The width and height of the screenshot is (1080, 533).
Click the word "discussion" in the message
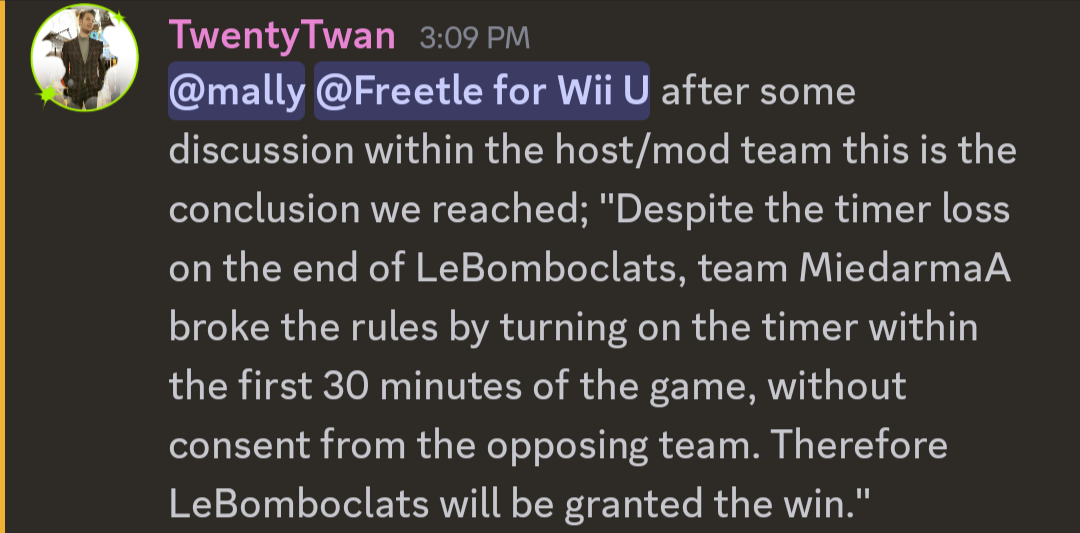pyautogui.click(x=261, y=151)
